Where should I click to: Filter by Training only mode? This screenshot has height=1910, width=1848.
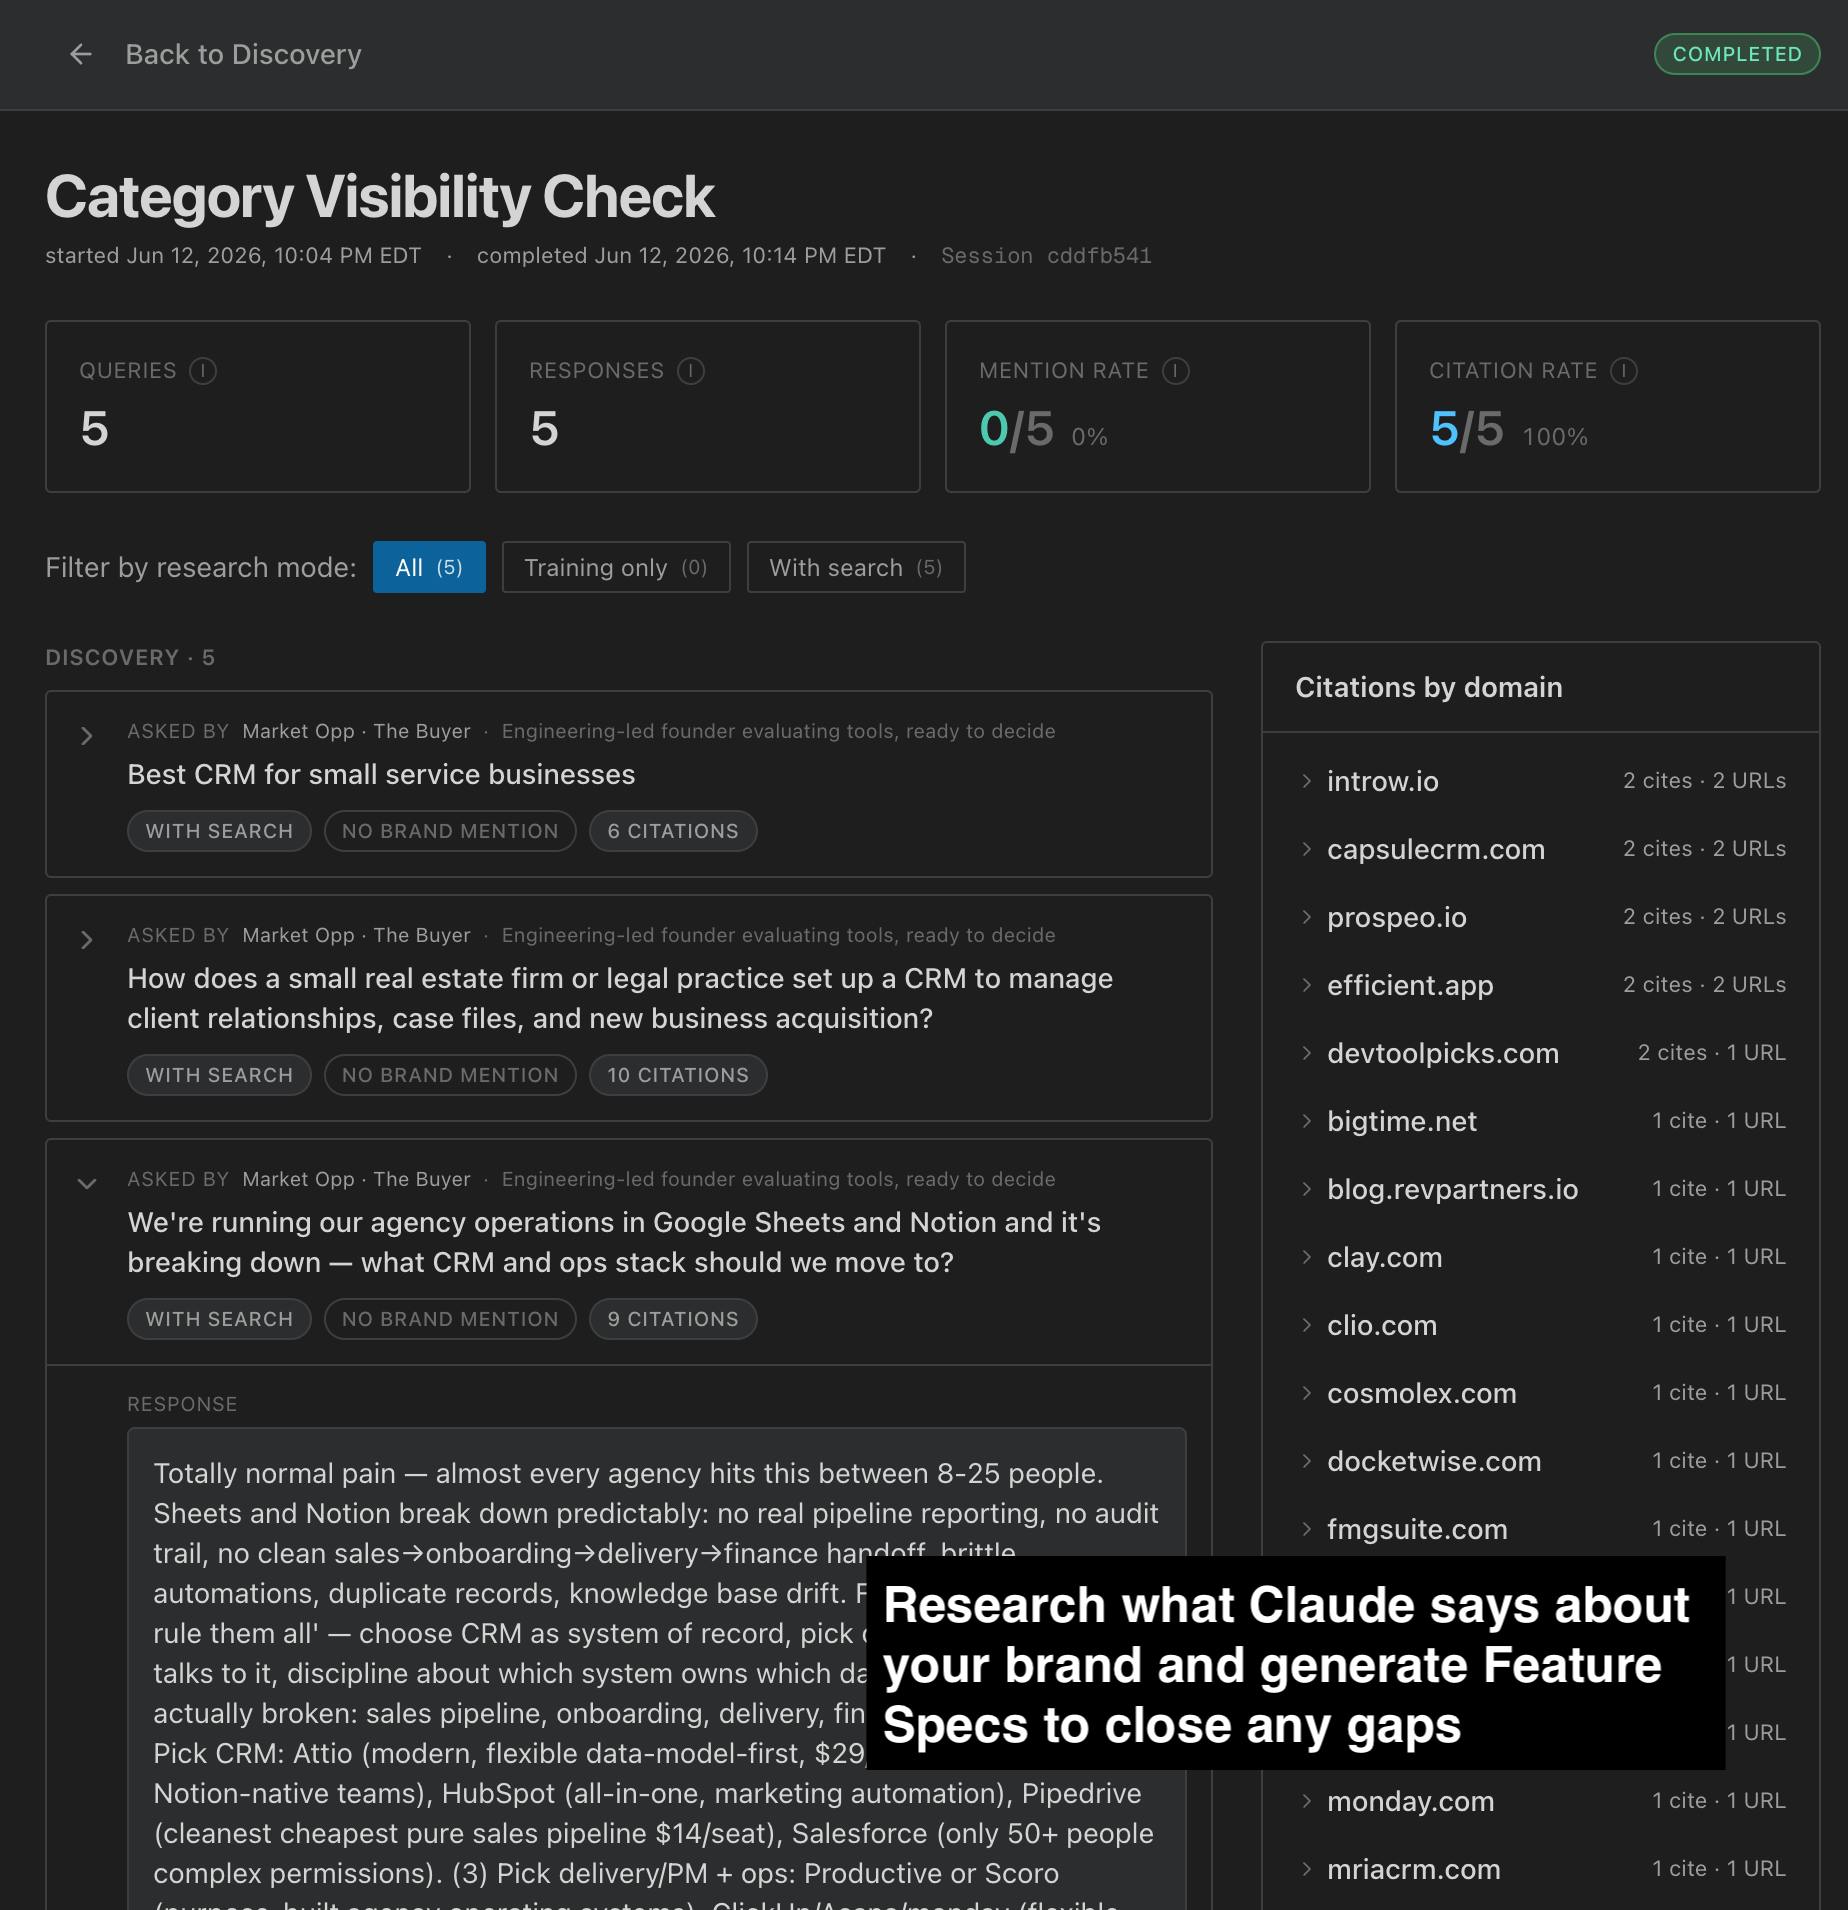coord(616,567)
